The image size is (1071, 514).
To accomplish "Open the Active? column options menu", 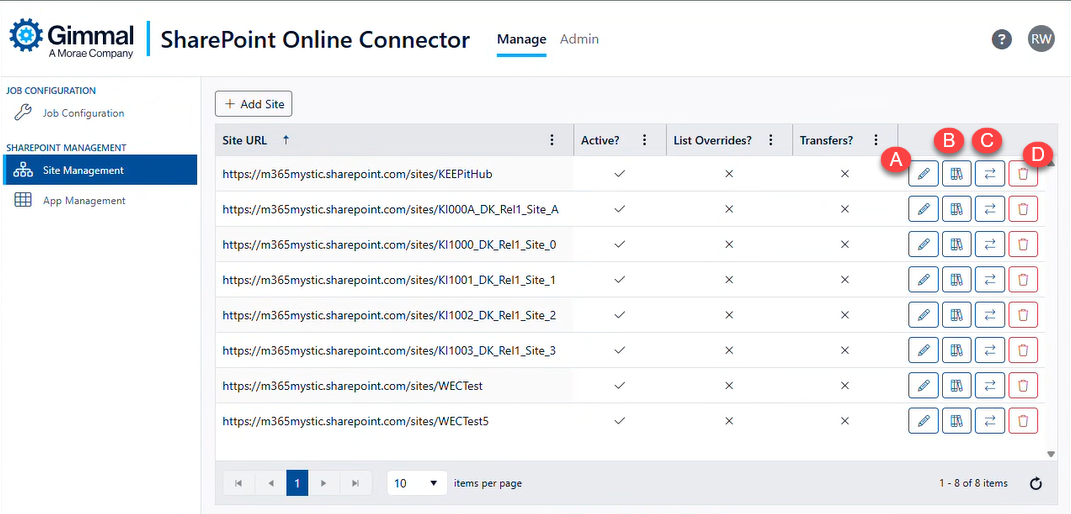I will (x=645, y=141).
